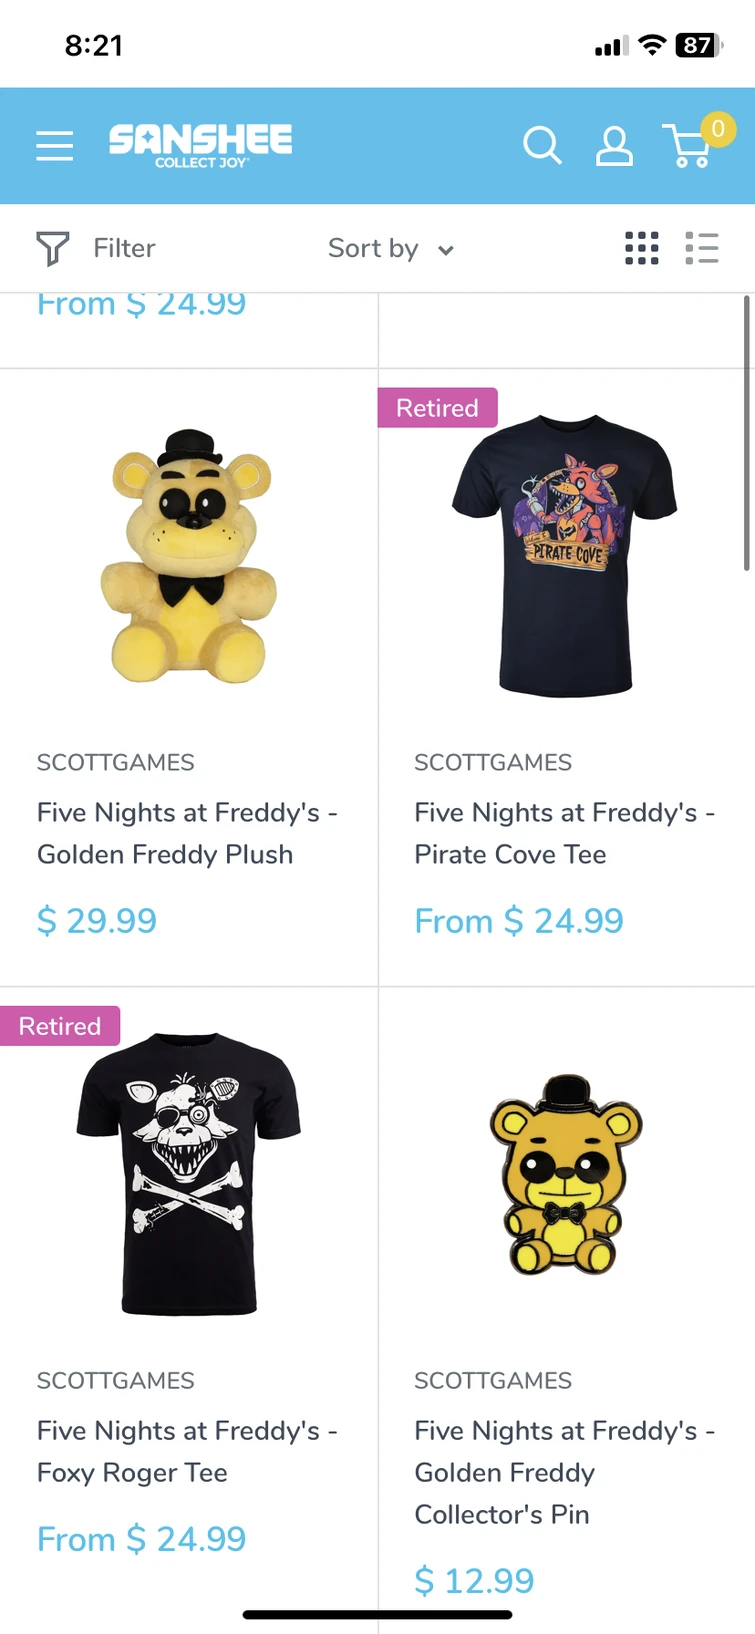This screenshot has height=1634, width=755.
Task: Expand the Sort by dropdown
Action: coord(373,248)
